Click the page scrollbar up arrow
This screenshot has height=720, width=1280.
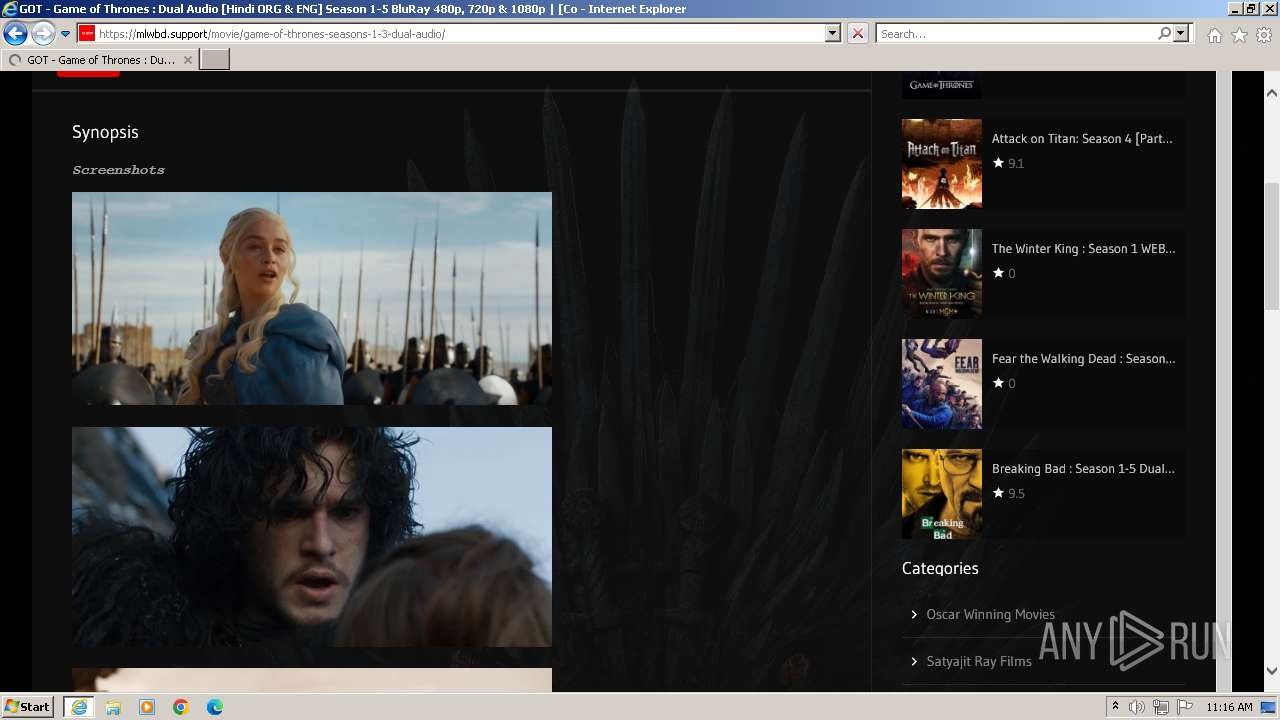tap(1271, 93)
